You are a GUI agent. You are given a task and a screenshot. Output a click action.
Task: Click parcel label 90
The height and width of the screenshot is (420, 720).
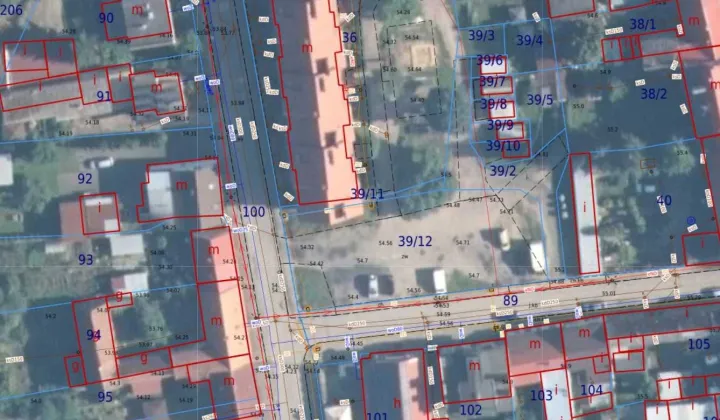pos(106,18)
